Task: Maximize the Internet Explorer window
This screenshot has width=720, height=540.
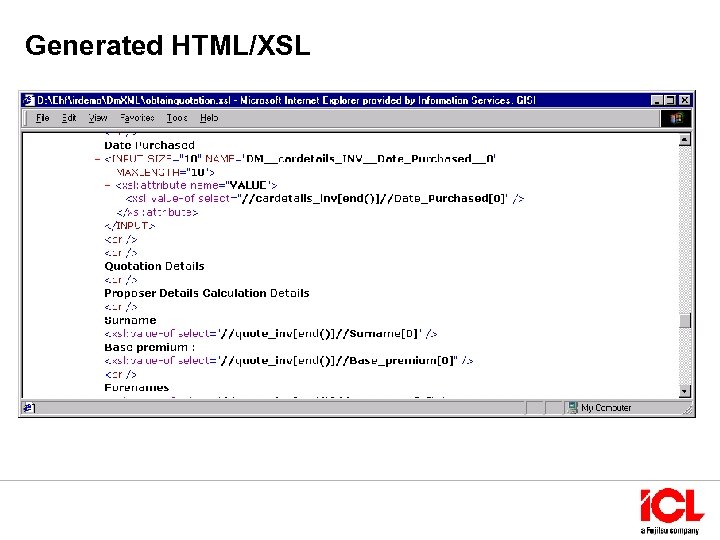Action: point(670,100)
